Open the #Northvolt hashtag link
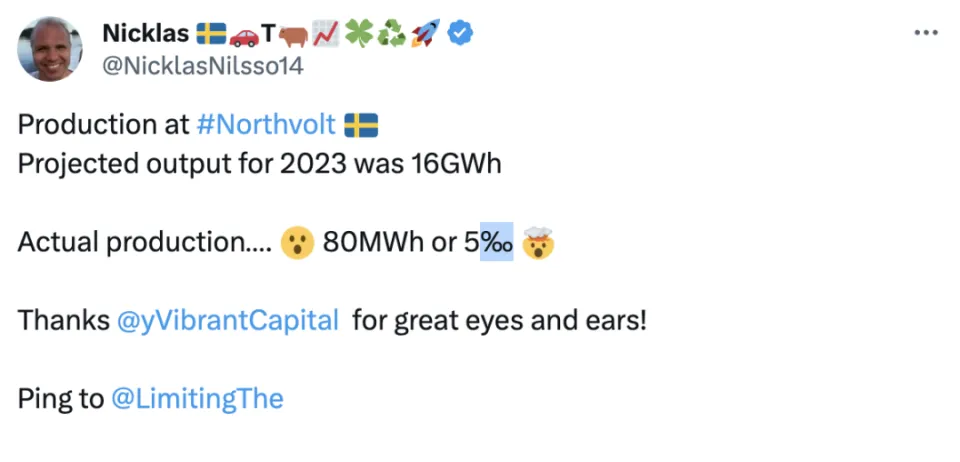 coord(265,125)
